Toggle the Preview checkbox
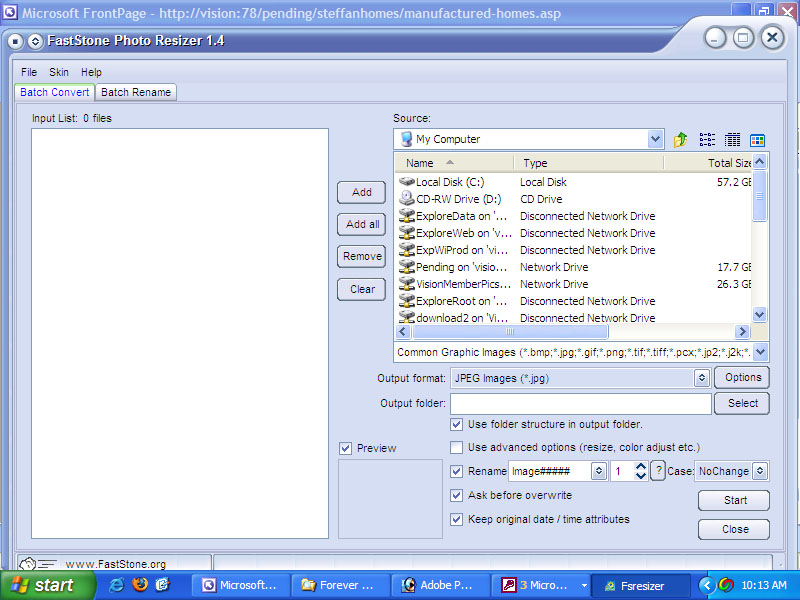The image size is (800, 600). [x=346, y=448]
